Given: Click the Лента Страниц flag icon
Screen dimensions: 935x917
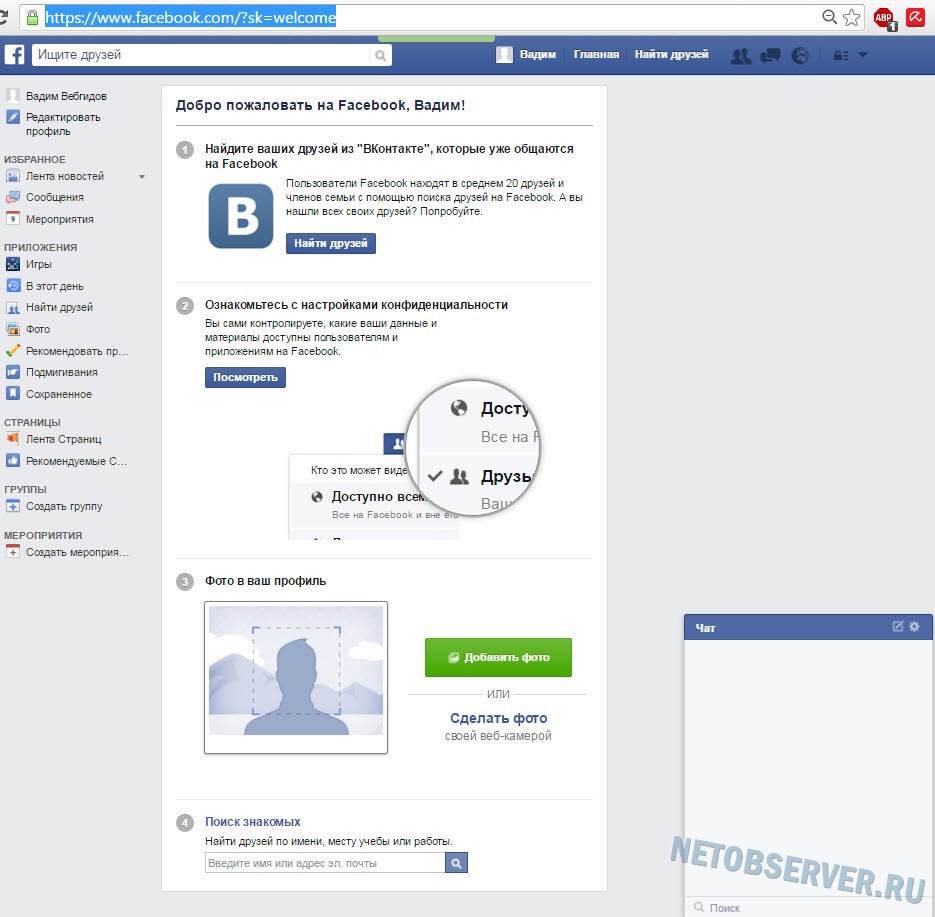Looking at the screenshot, I should [13, 439].
